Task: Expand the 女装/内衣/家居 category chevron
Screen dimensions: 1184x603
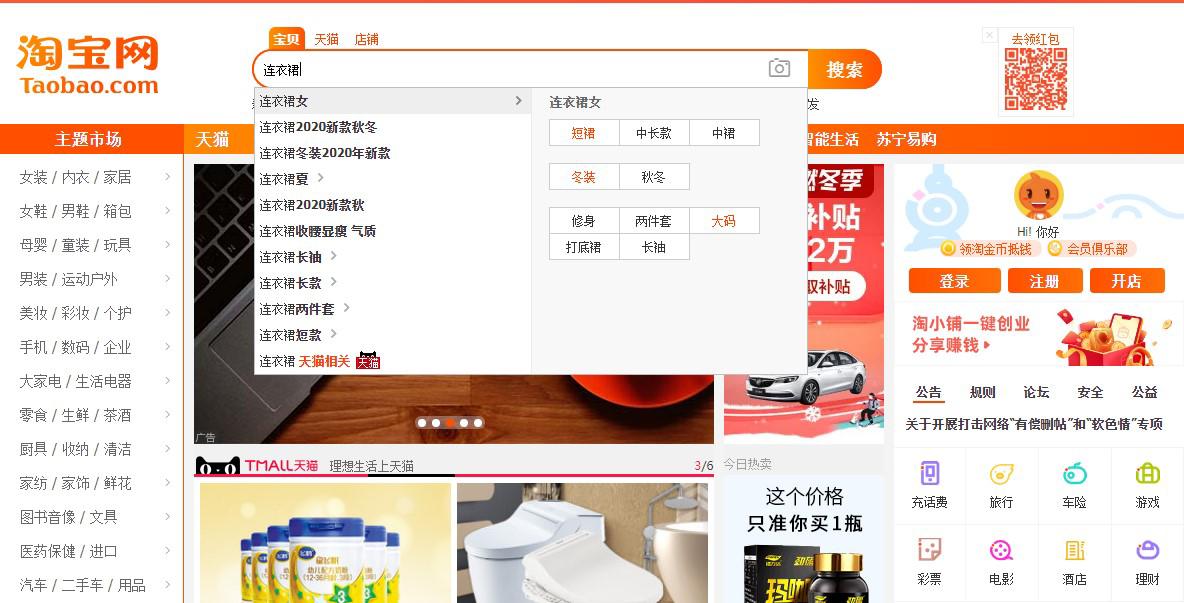Action: click(x=168, y=177)
